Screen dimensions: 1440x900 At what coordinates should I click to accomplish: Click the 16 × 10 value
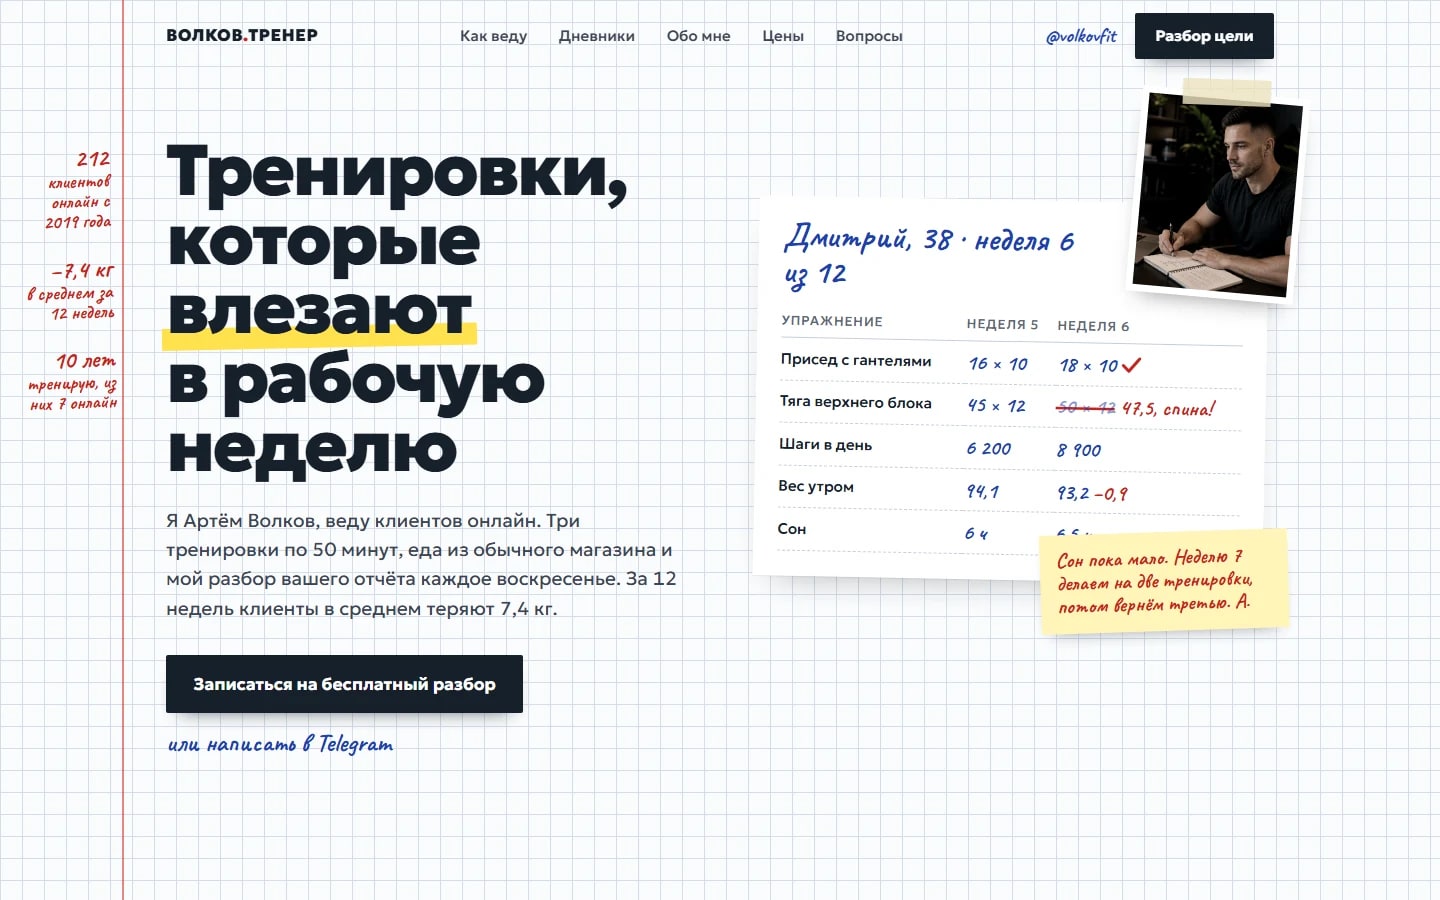tap(998, 364)
